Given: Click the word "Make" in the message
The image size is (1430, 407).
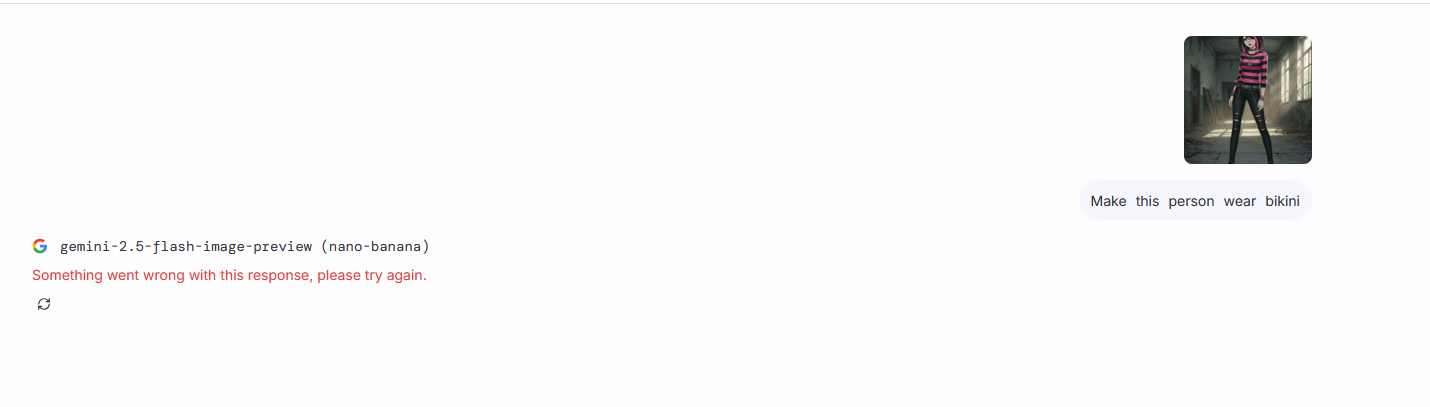Looking at the screenshot, I should pyautogui.click(x=1108, y=201).
